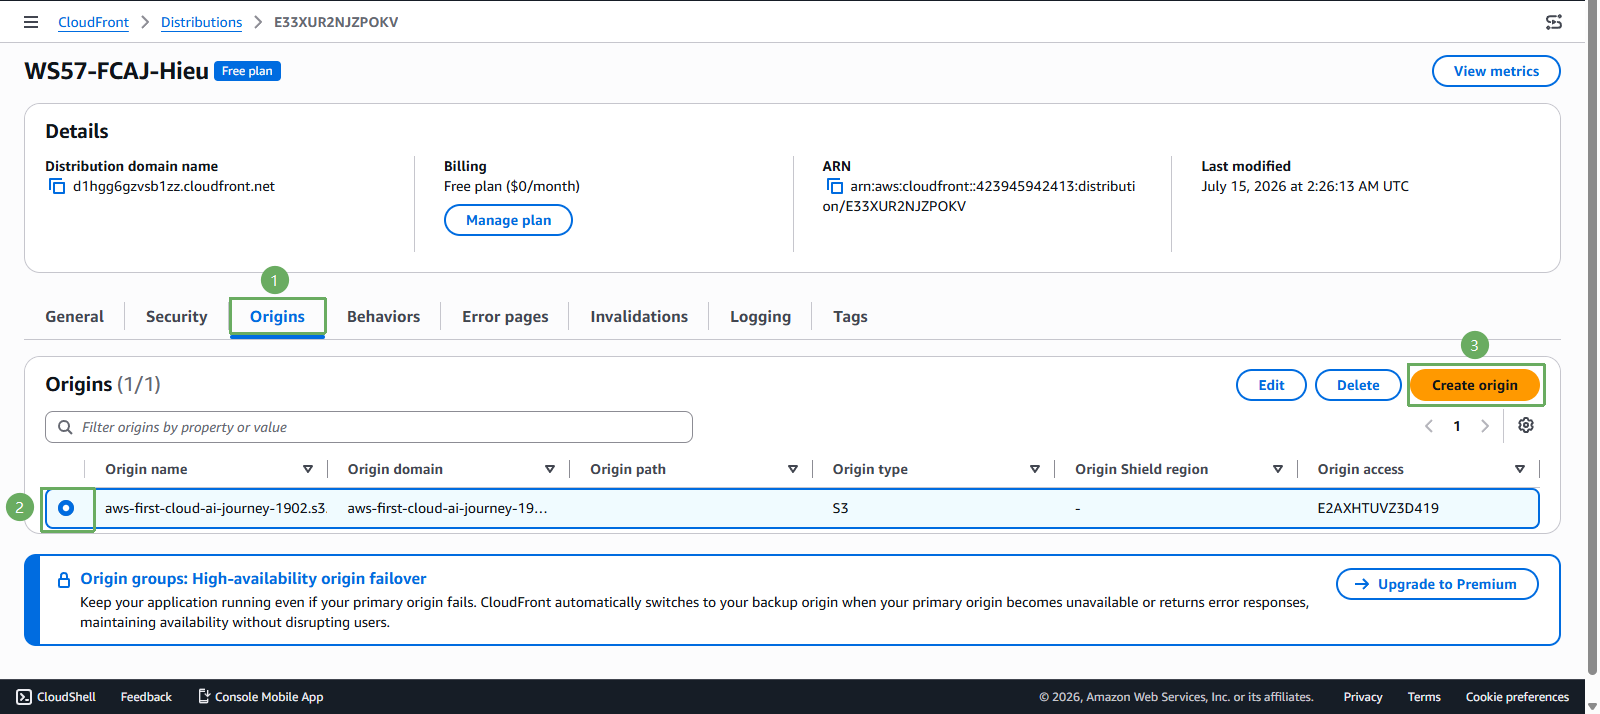This screenshot has width=1600, height=714.
Task: Click Edit origin button
Action: pyautogui.click(x=1271, y=385)
